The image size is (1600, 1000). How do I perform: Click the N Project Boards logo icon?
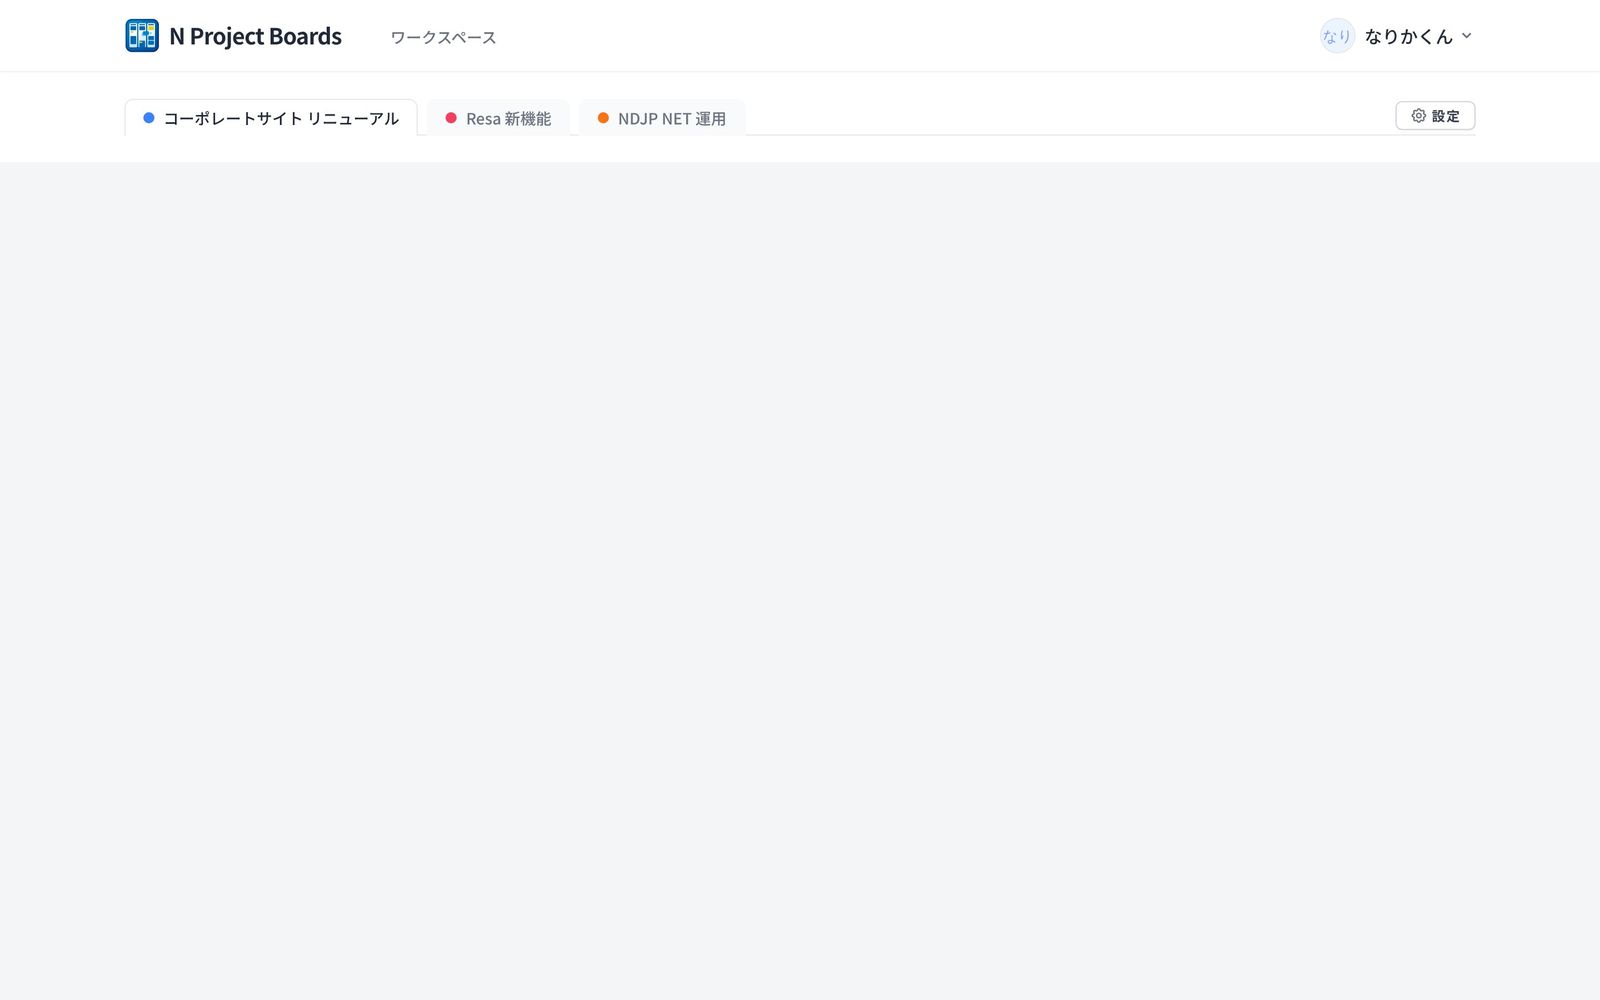pyautogui.click(x=142, y=36)
